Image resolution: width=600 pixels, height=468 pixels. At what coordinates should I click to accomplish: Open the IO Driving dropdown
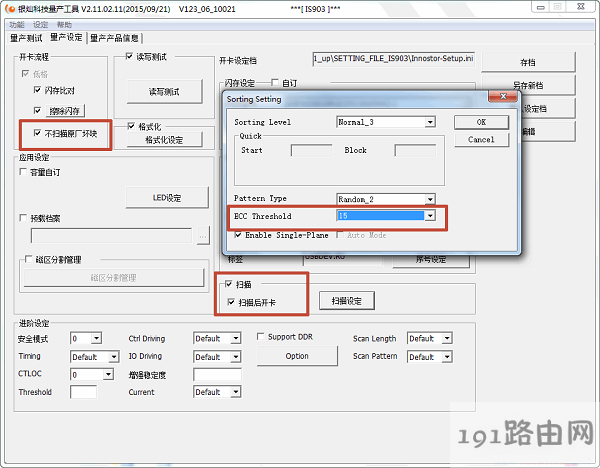[x=236, y=357]
